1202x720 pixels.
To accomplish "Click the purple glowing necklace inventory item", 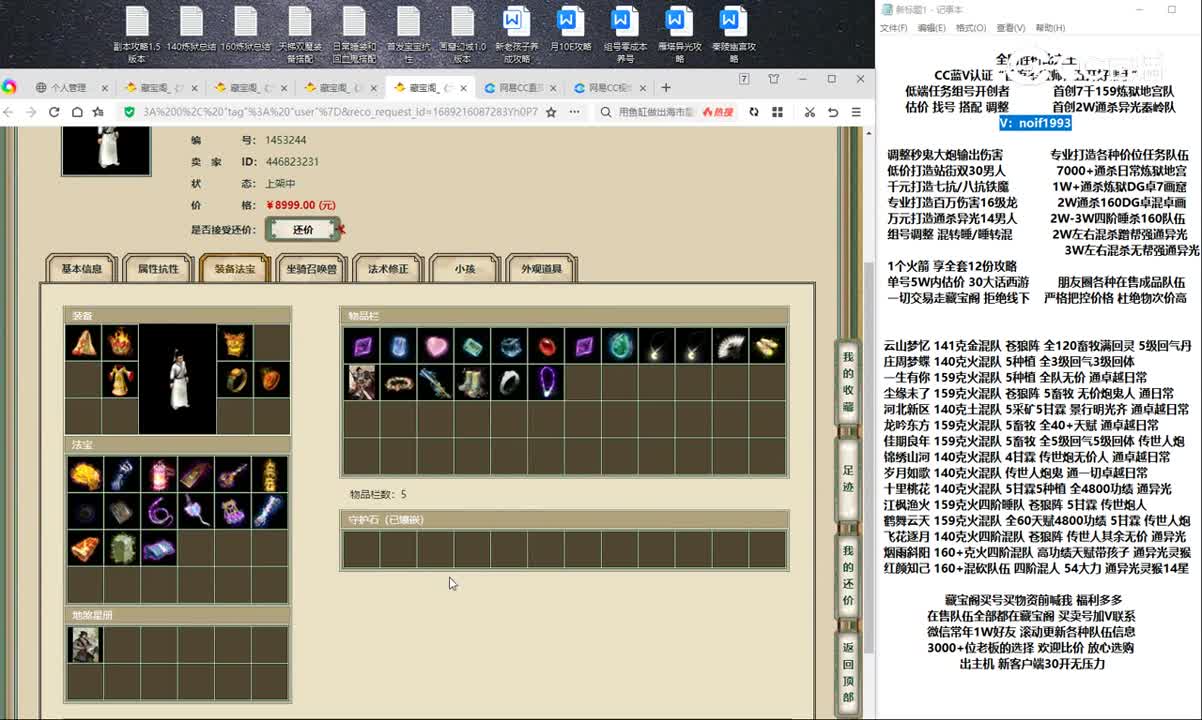I will (546, 382).
